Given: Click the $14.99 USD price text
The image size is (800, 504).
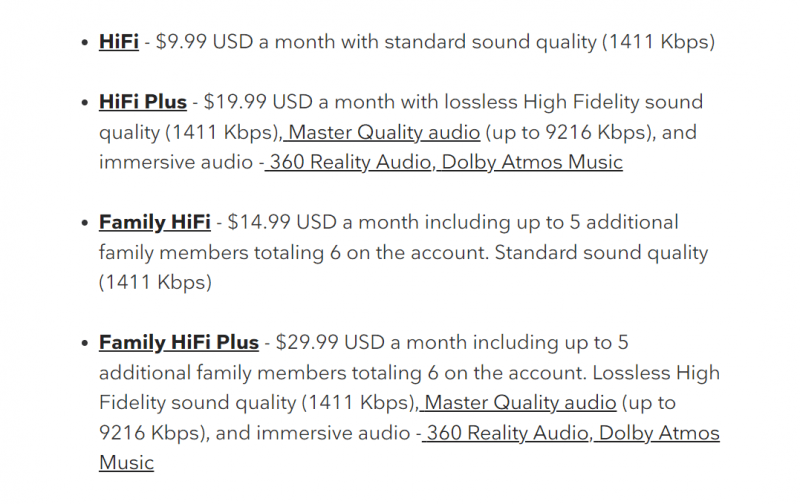Looking at the screenshot, I should coord(282,222).
